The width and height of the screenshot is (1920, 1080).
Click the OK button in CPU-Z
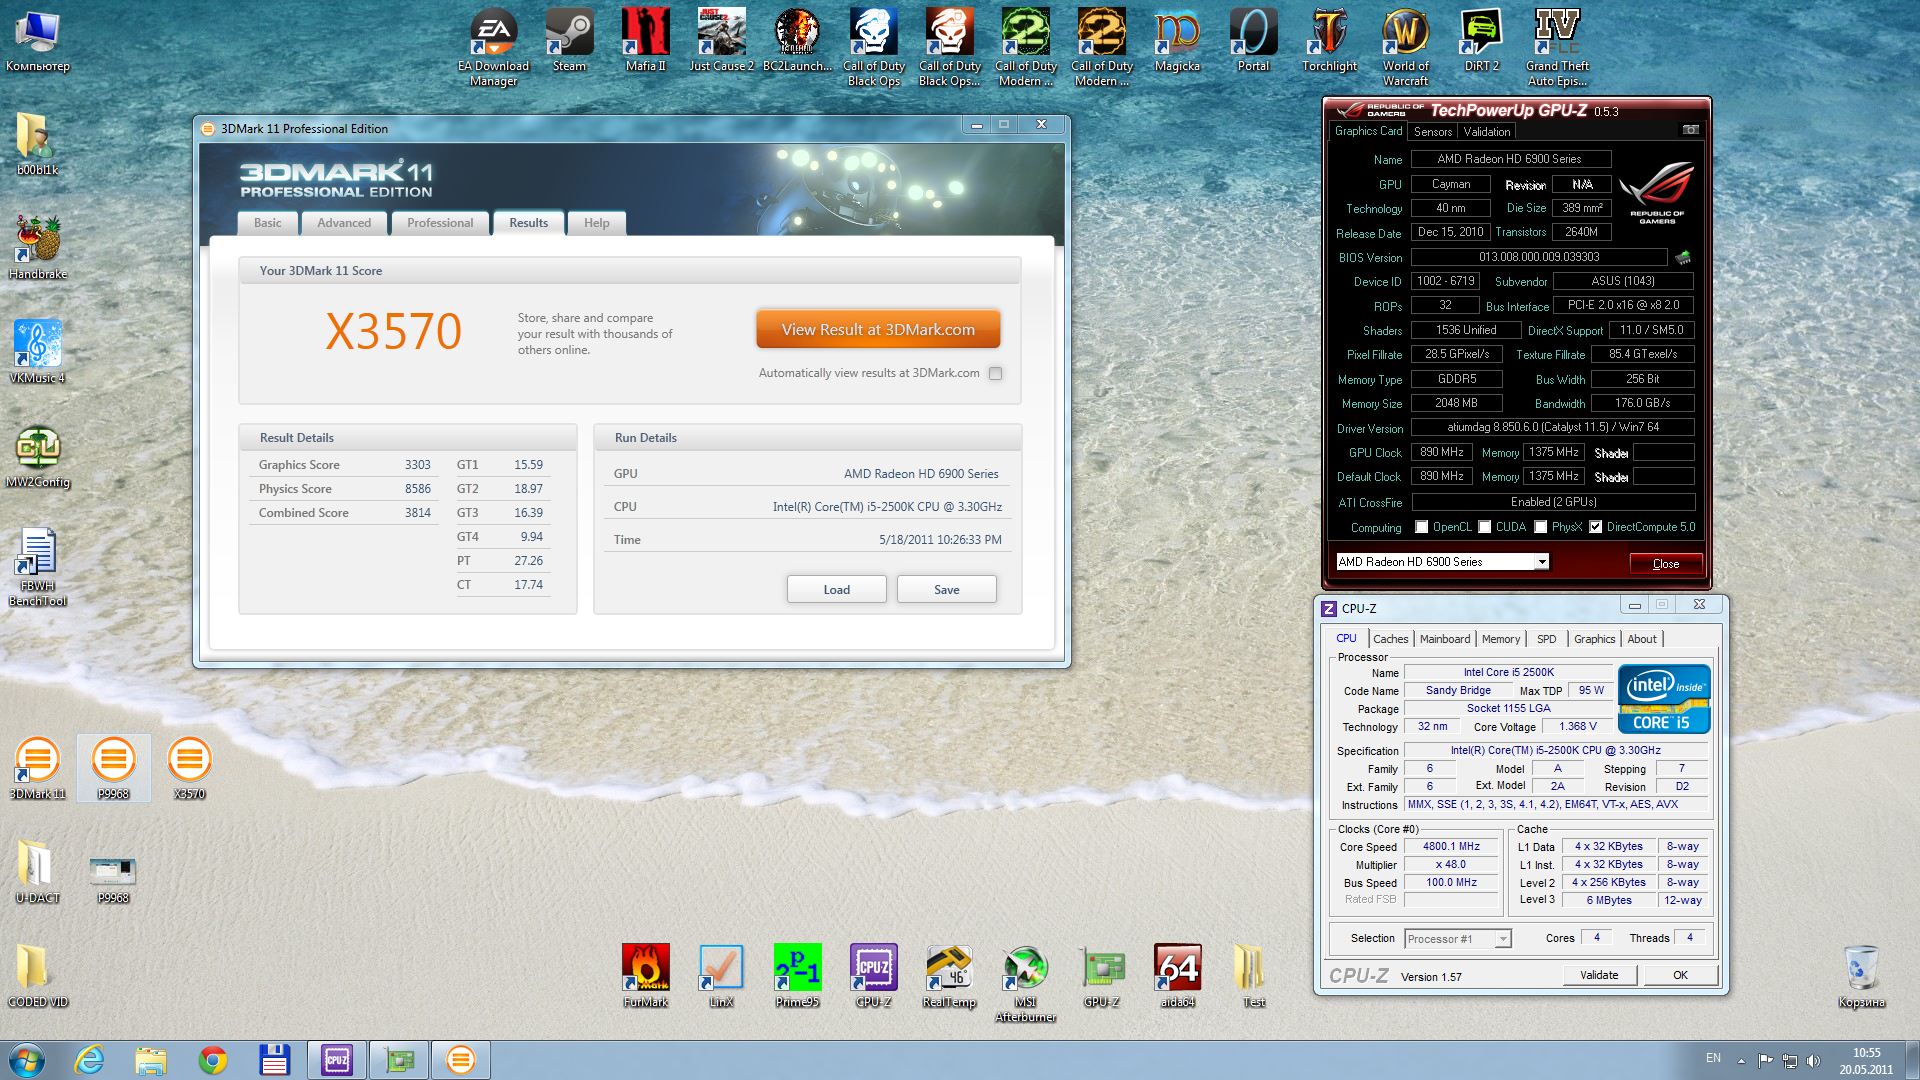point(1680,975)
